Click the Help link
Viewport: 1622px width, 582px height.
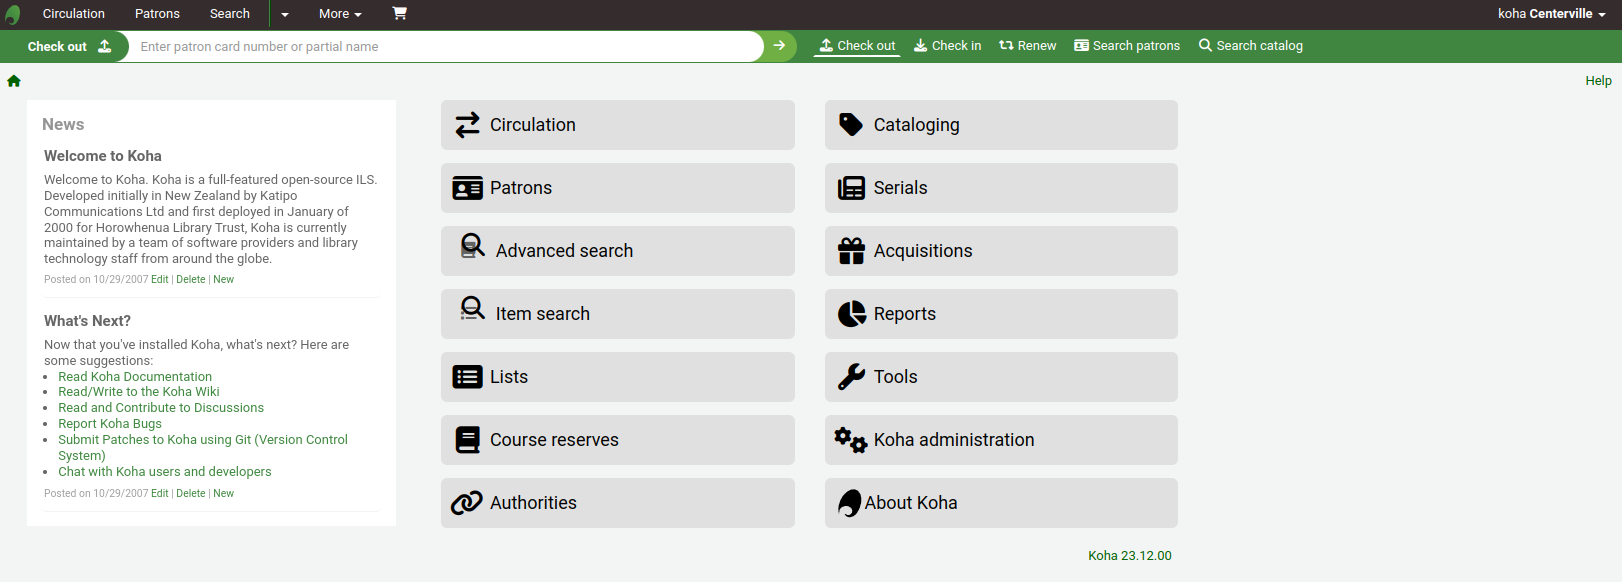pyautogui.click(x=1598, y=81)
